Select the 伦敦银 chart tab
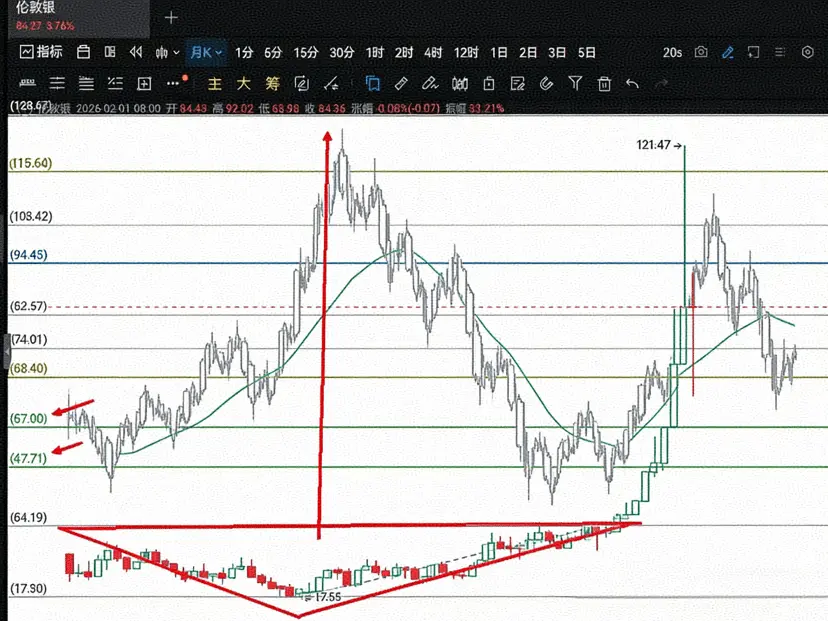This screenshot has width=828, height=621. (79, 17)
